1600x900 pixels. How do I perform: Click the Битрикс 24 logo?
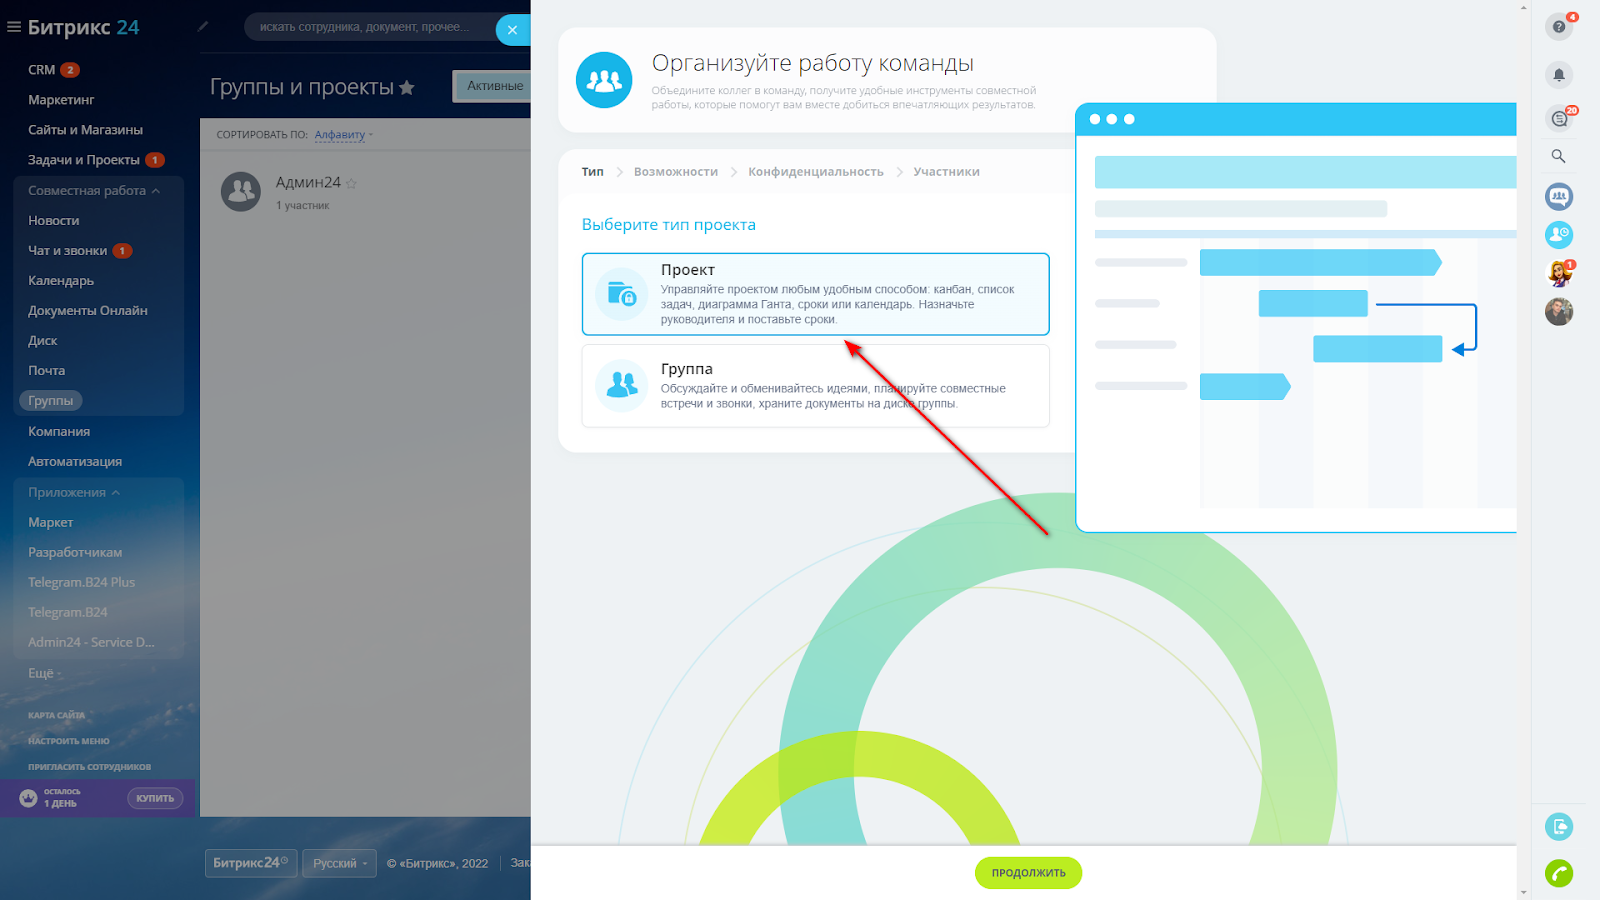pos(83,27)
